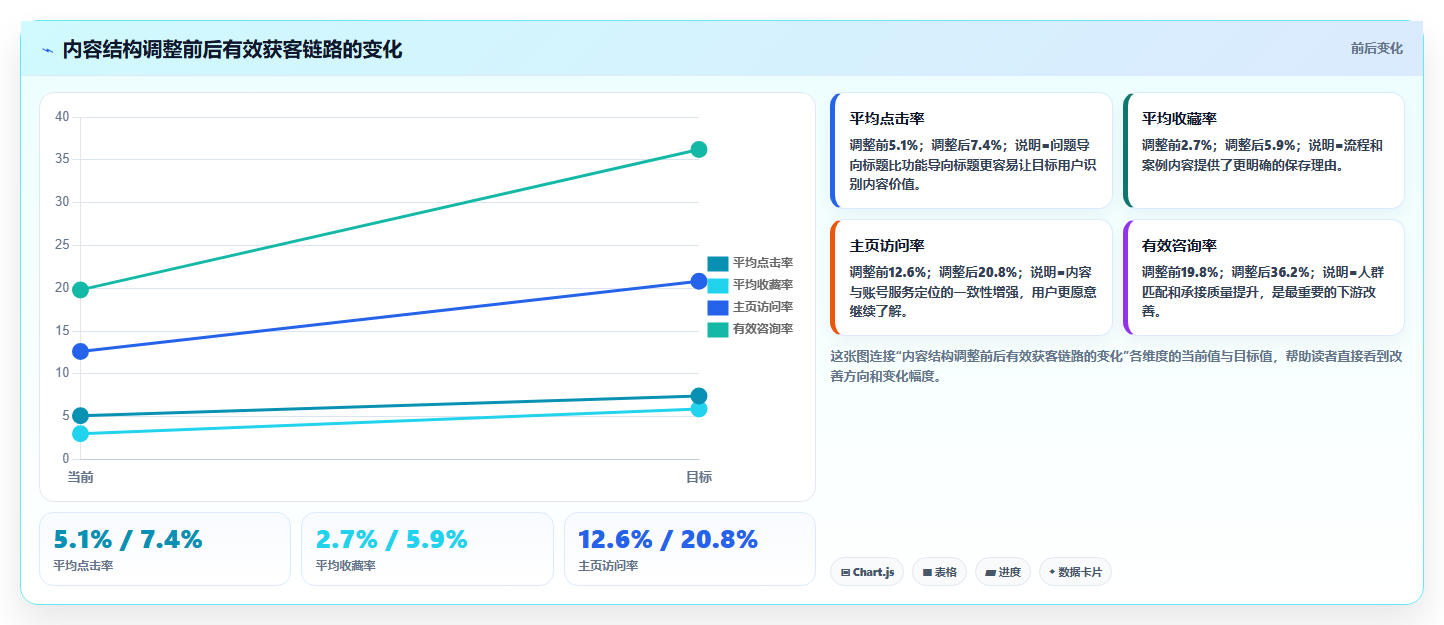The width and height of the screenshot is (1444, 625).
Task: Click 有效咨询率 data point at 当前
Action: click(x=81, y=290)
